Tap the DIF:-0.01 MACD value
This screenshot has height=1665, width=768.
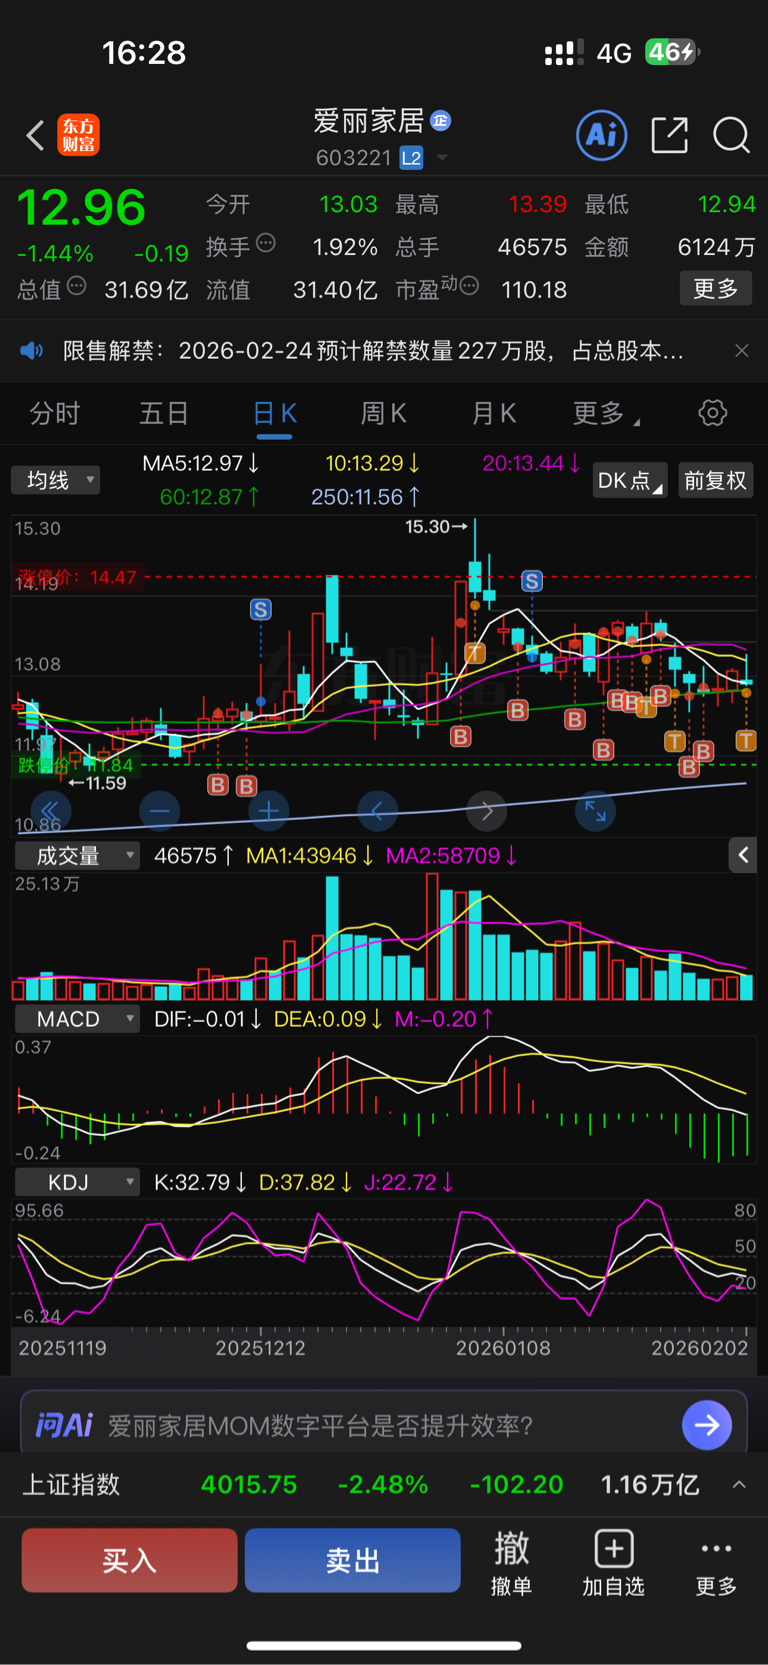pos(208,1019)
